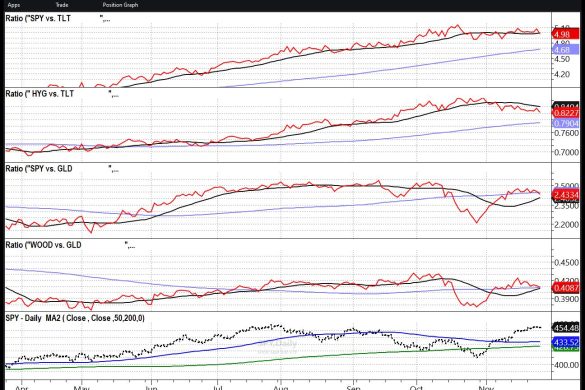Open the Position Graph menu
This screenshot has height=390, width=585.
coord(120,5)
